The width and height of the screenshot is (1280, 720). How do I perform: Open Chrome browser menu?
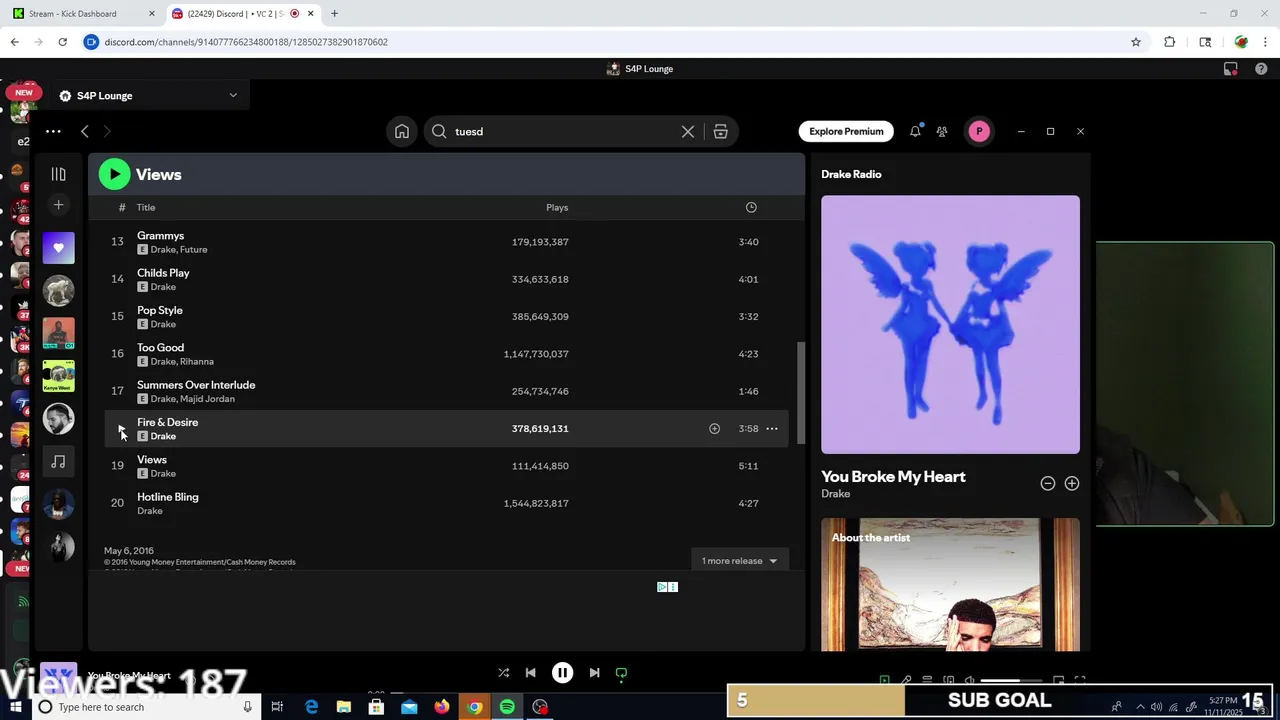(x=1265, y=42)
